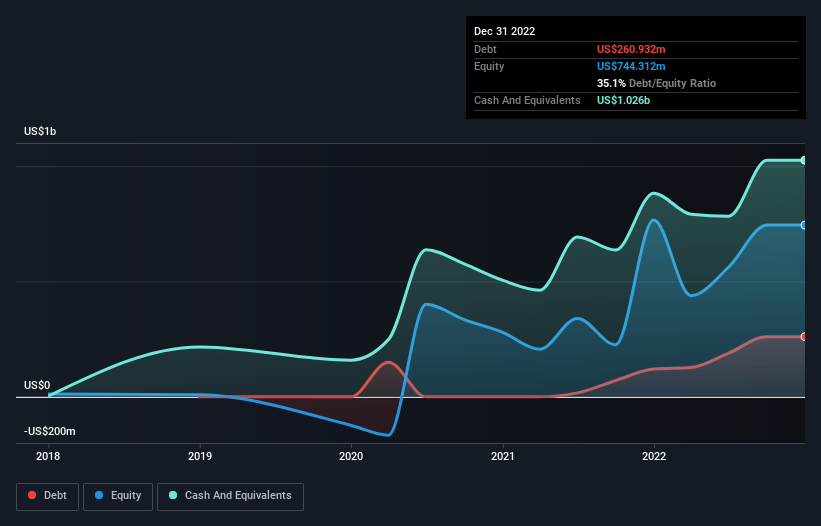Click the red Debt endpoint marker

[804, 337]
